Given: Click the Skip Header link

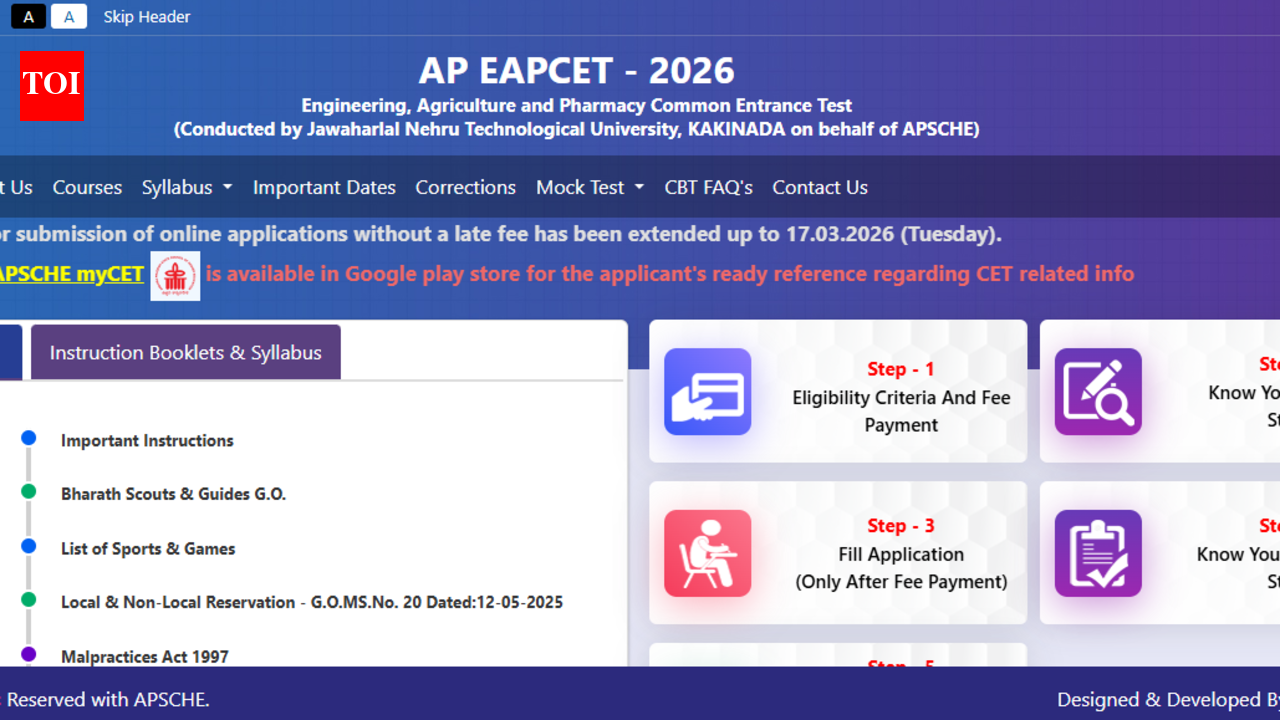Looking at the screenshot, I should pyautogui.click(x=146, y=16).
